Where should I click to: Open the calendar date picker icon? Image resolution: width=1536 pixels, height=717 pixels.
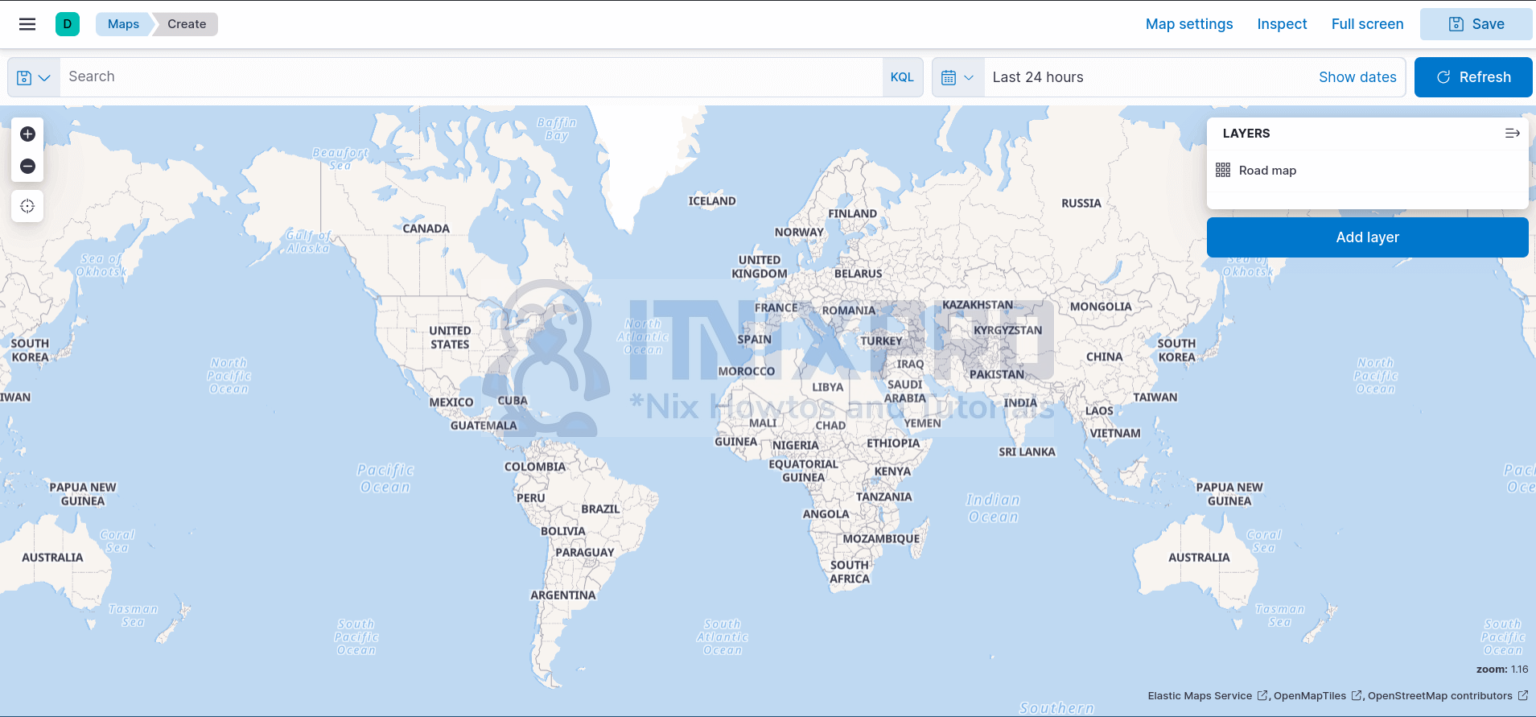point(949,76)
